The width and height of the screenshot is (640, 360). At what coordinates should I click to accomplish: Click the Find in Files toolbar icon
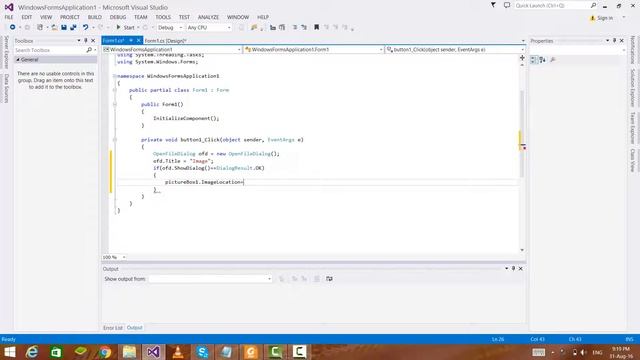coord(254,27)
